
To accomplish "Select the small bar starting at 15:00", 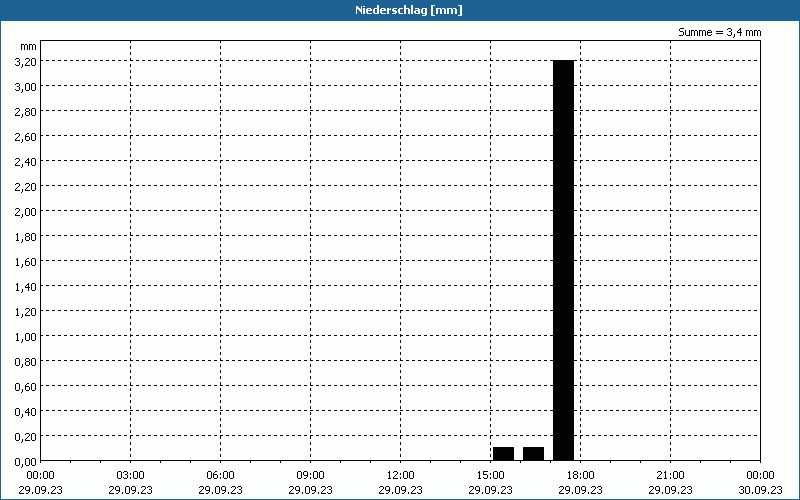I will click(504, 454).
